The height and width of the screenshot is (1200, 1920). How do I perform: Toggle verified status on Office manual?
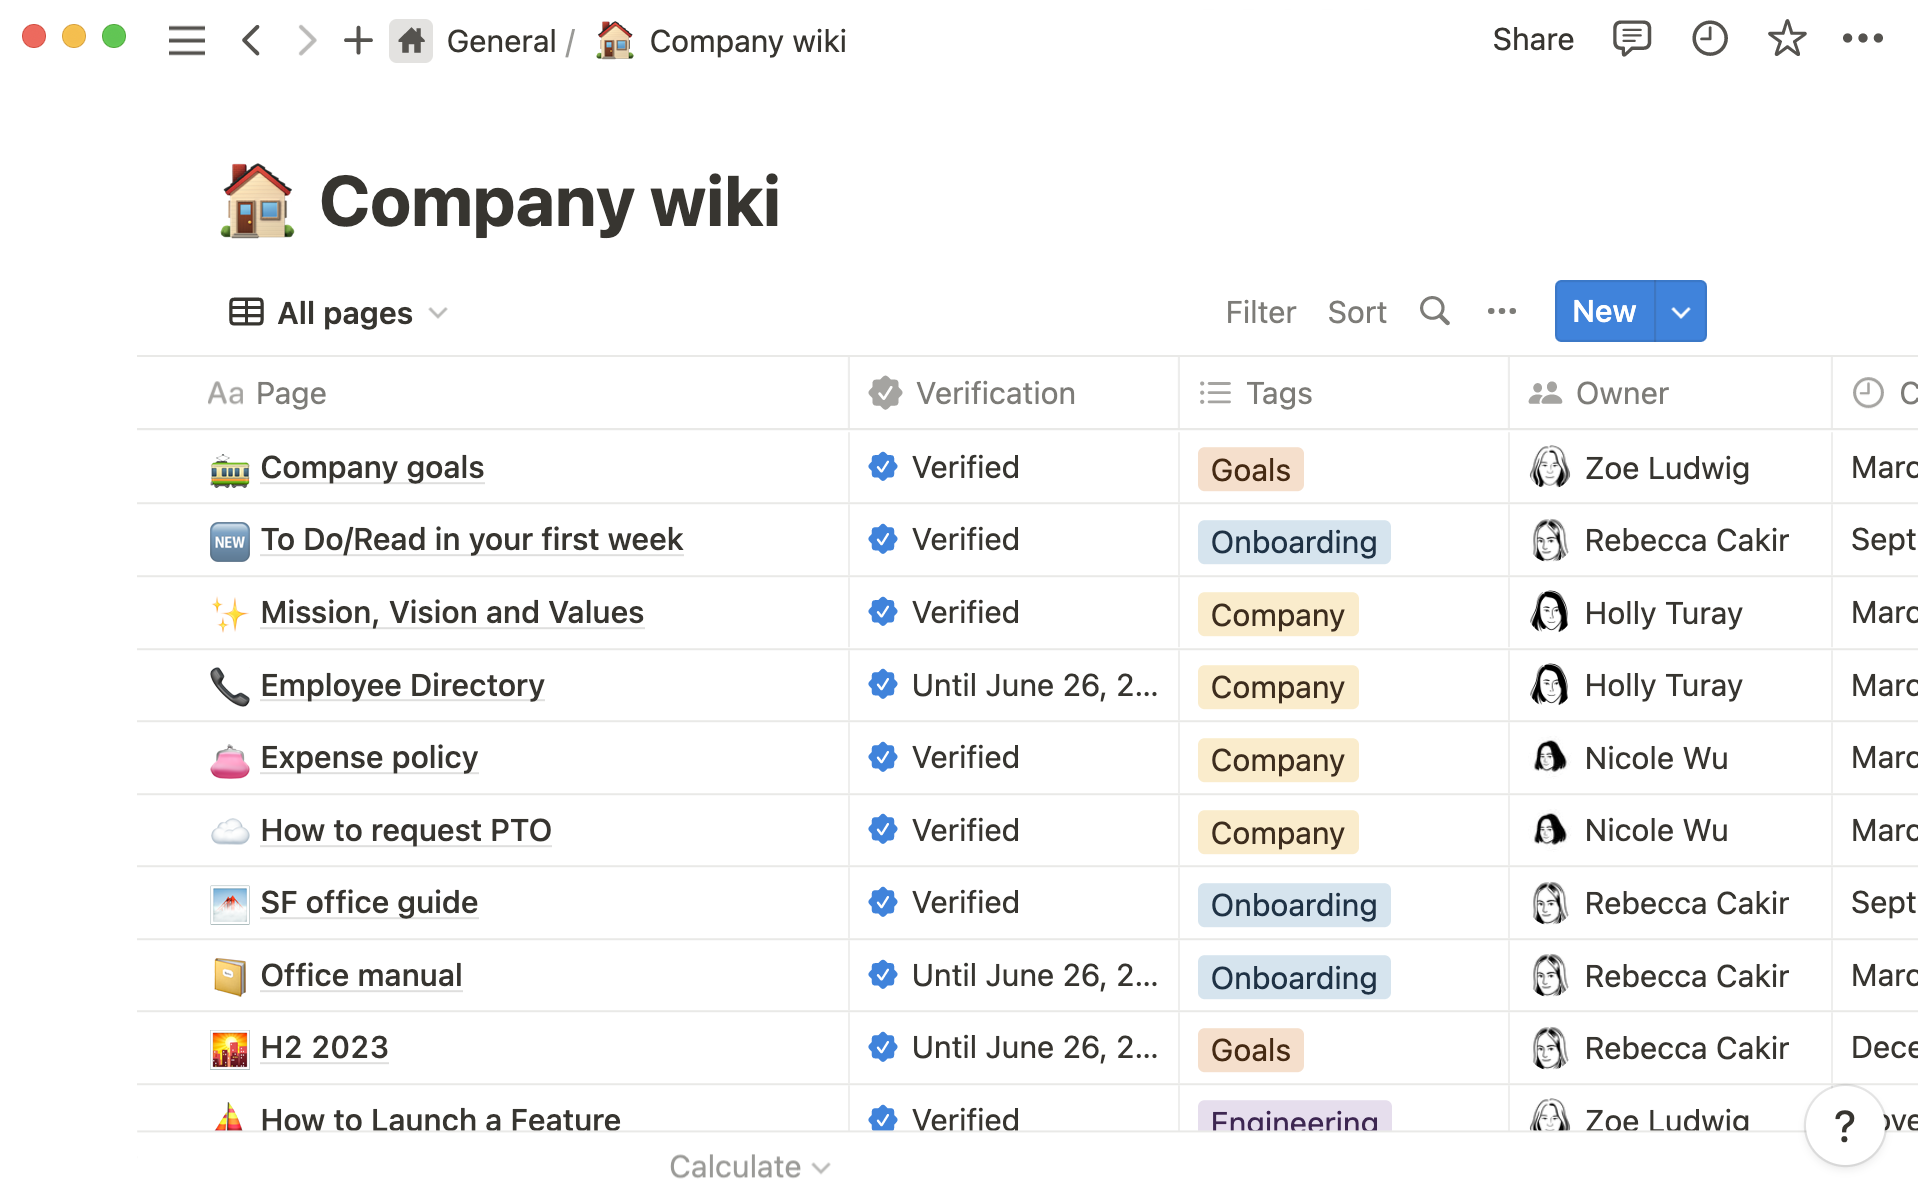click(882, 975)
